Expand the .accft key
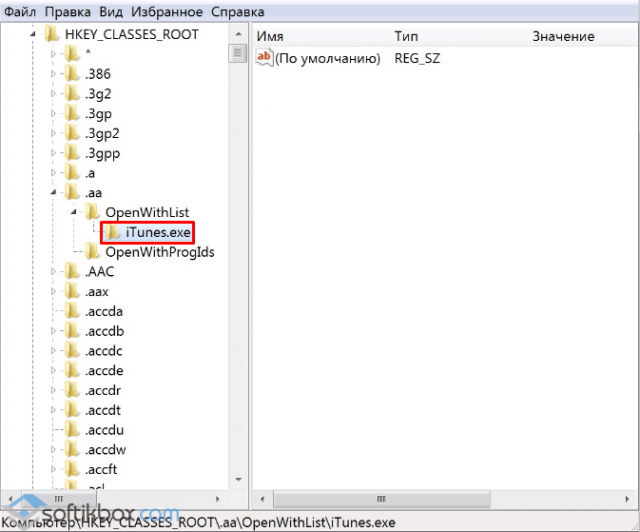This screenshot has height=532, width=640. pyautogui.click(x=53, y=469)
